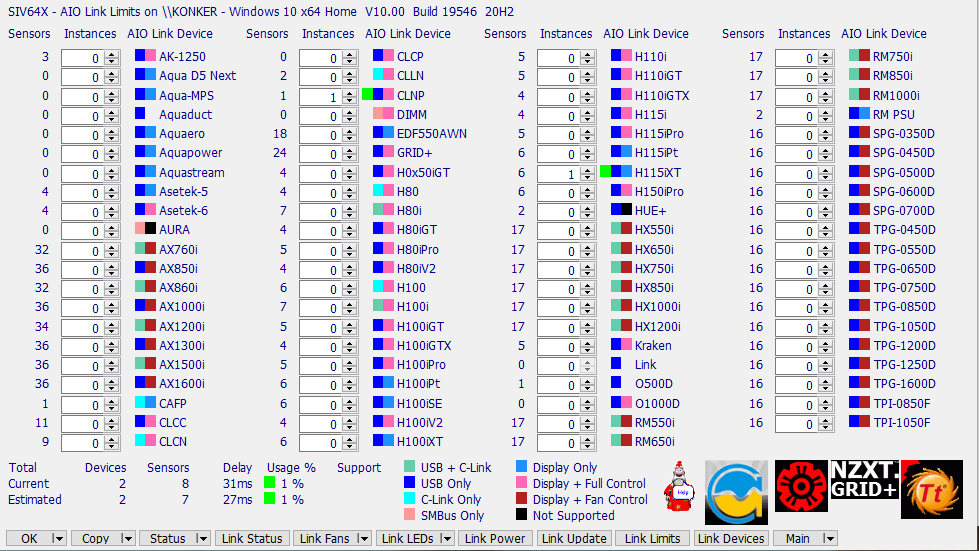This screenshot has height=551, width=979.
Task: Click the color icon beside RM PSU
Action: point(859,114)
